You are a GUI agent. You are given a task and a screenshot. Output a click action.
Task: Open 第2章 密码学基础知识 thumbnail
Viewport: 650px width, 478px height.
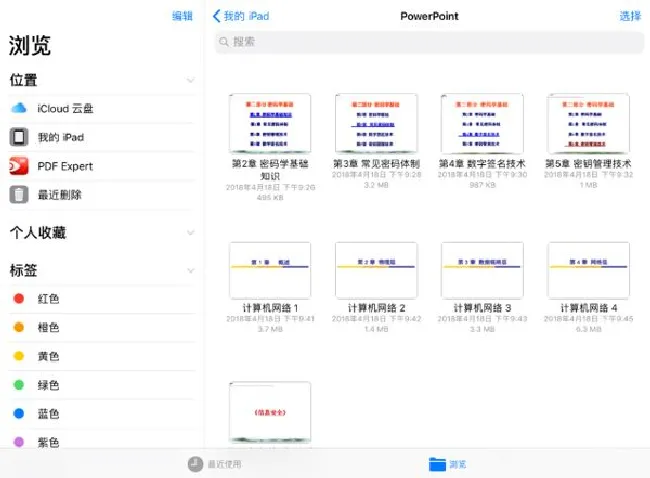point(270,124)
